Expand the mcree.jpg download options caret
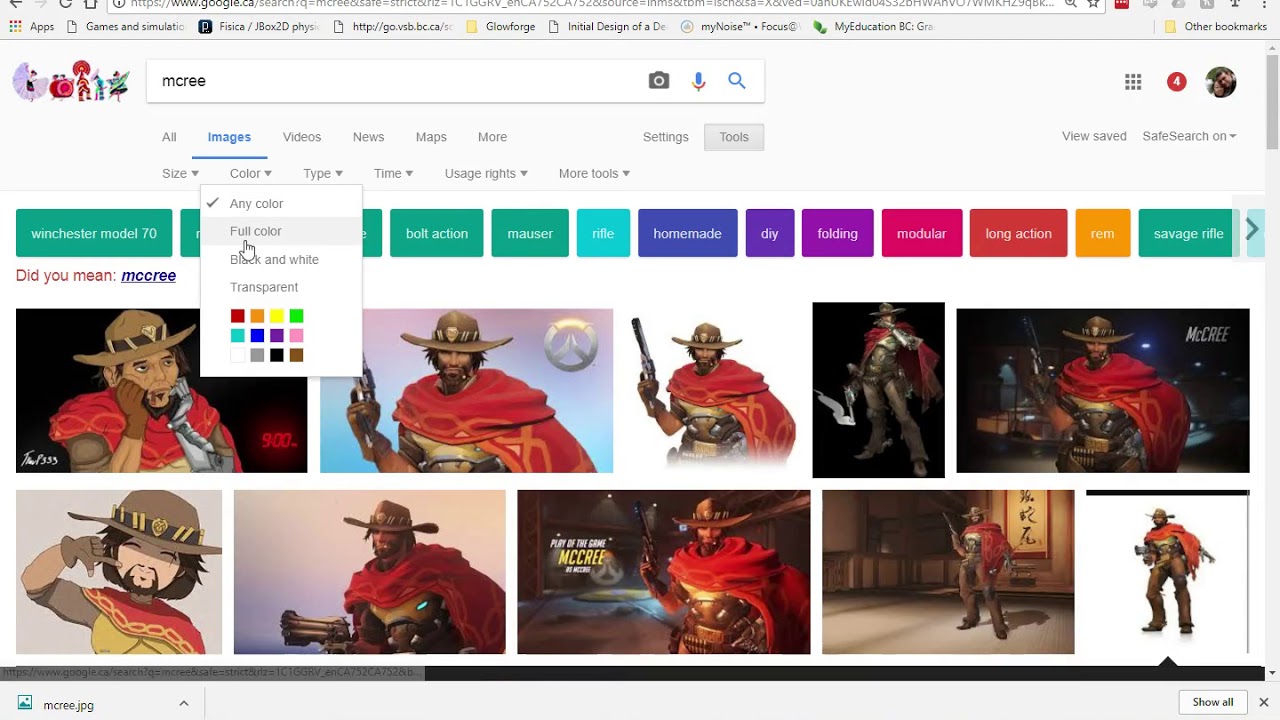Screen dimensions: 1280x720 pos(183,704)
